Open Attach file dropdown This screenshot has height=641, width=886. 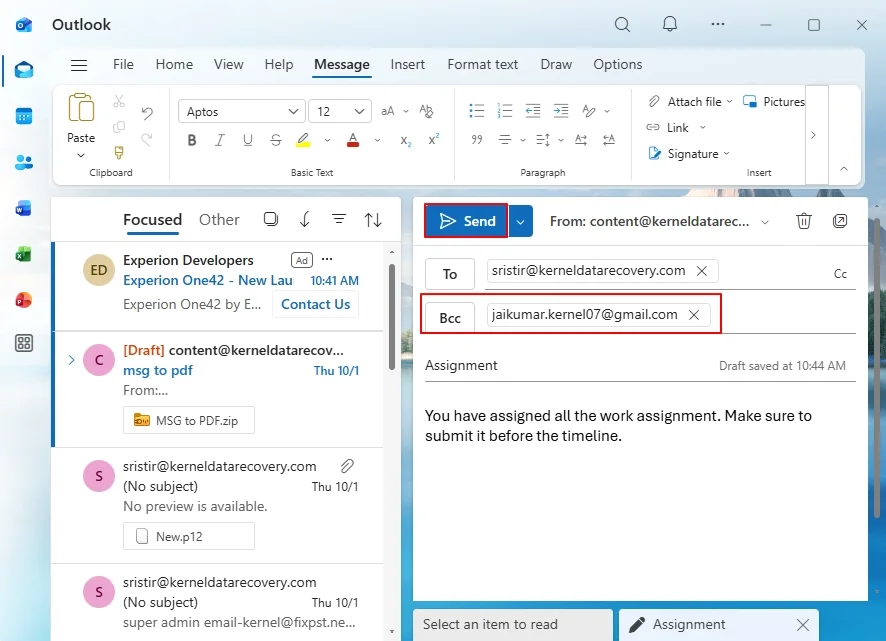click(x=729, y=102)
